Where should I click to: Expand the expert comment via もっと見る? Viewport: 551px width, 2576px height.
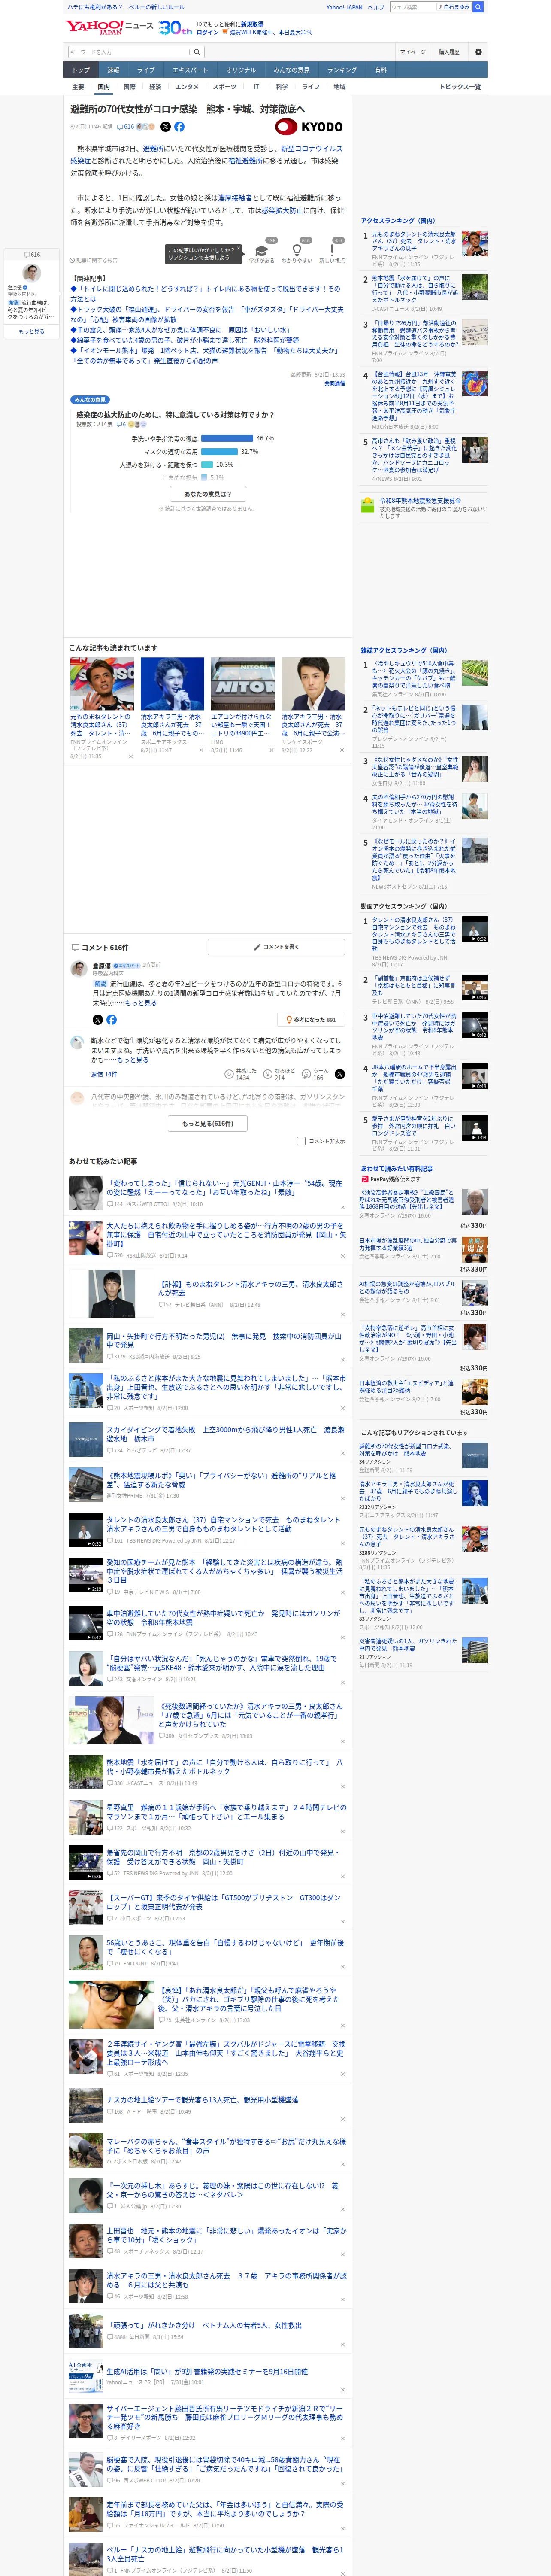141,1003
